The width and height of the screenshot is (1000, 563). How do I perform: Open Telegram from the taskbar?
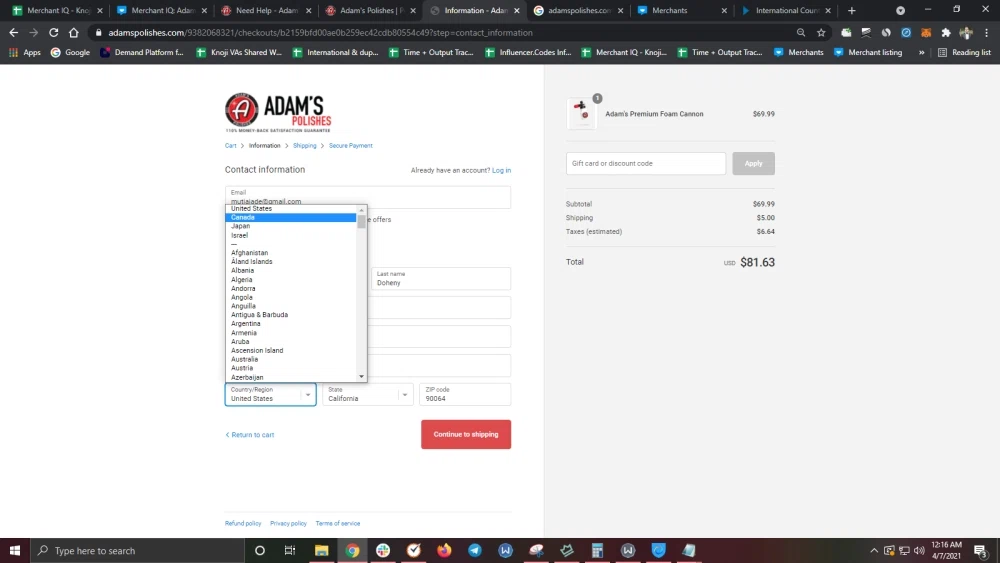[x=474, y=550]
